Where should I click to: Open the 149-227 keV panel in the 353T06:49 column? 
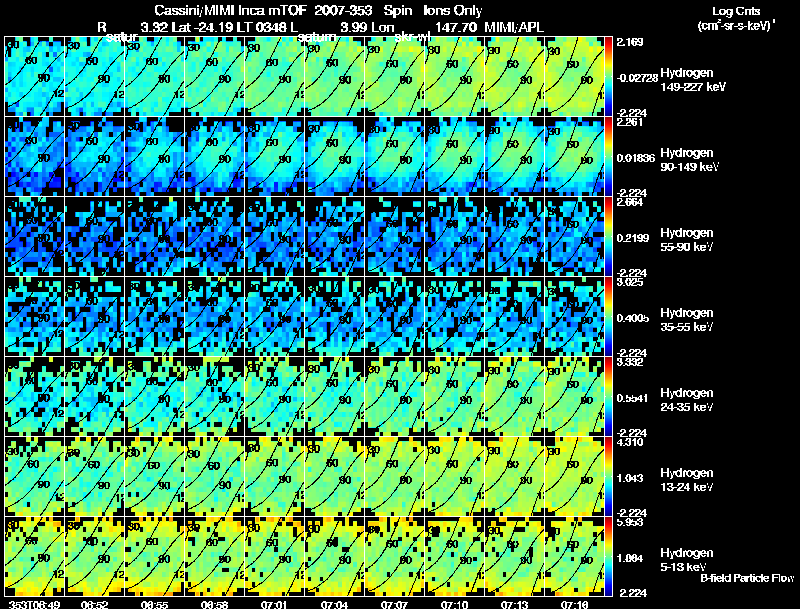pyautogui.click(x=35, y=77)
